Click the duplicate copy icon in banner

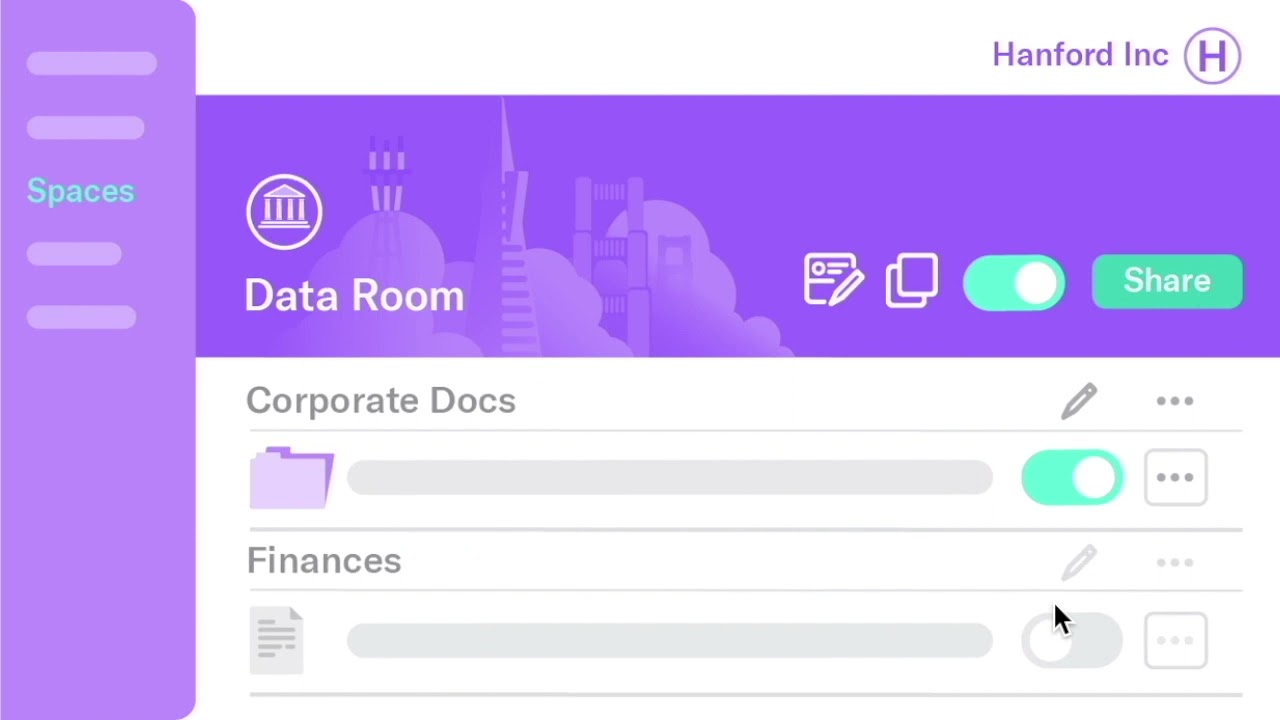(x=911, y=280)
